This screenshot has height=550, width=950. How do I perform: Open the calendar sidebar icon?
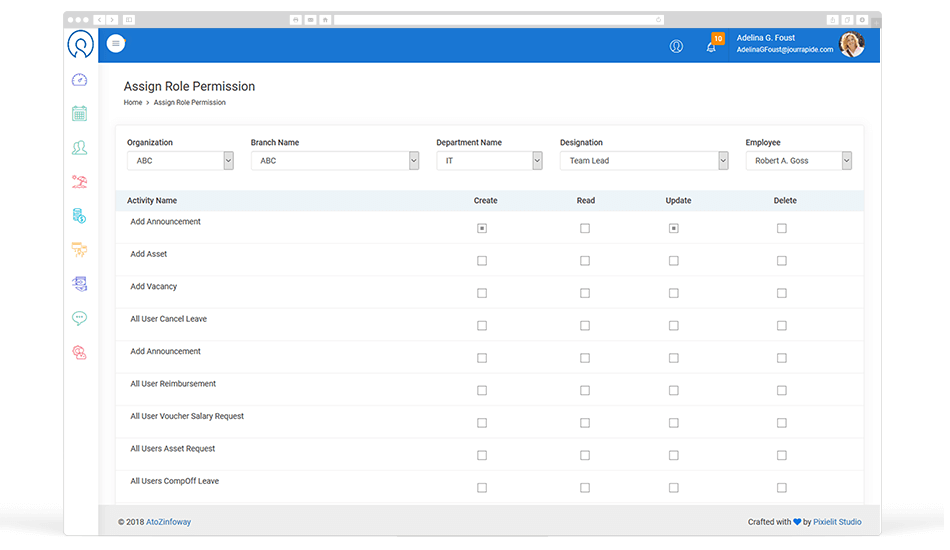79,113
